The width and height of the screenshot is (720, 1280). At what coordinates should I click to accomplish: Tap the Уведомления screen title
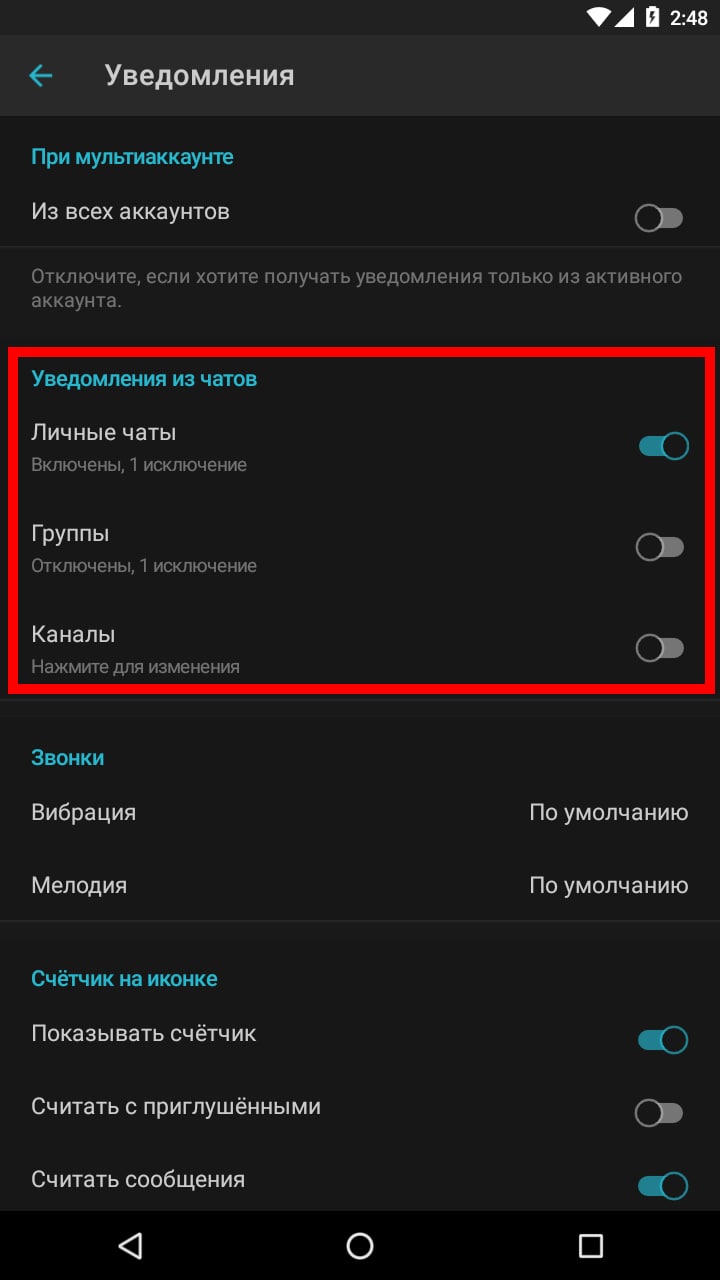click(x=199, y=76)
